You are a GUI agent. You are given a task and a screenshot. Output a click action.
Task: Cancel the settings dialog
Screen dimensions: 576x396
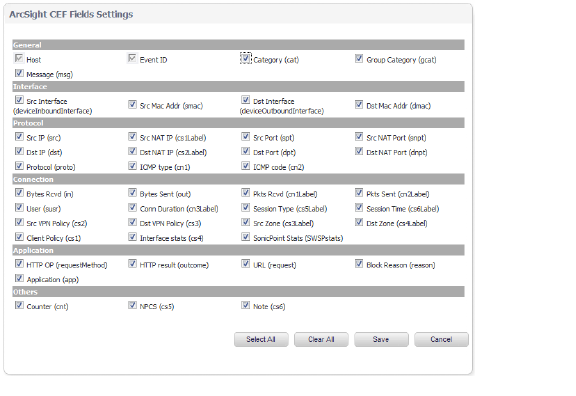click(x=441, y=339)
